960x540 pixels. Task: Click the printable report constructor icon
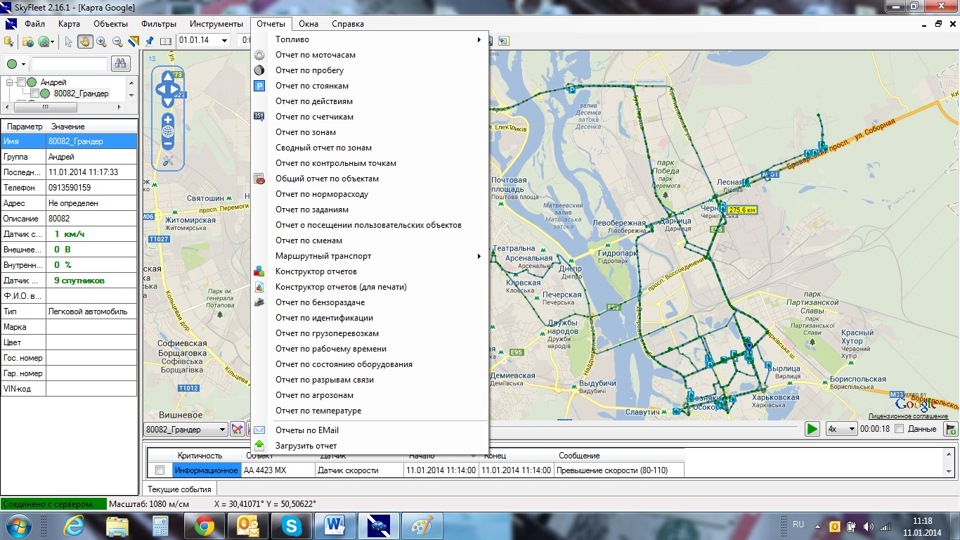pyautogui.click(x=260, y=287)
